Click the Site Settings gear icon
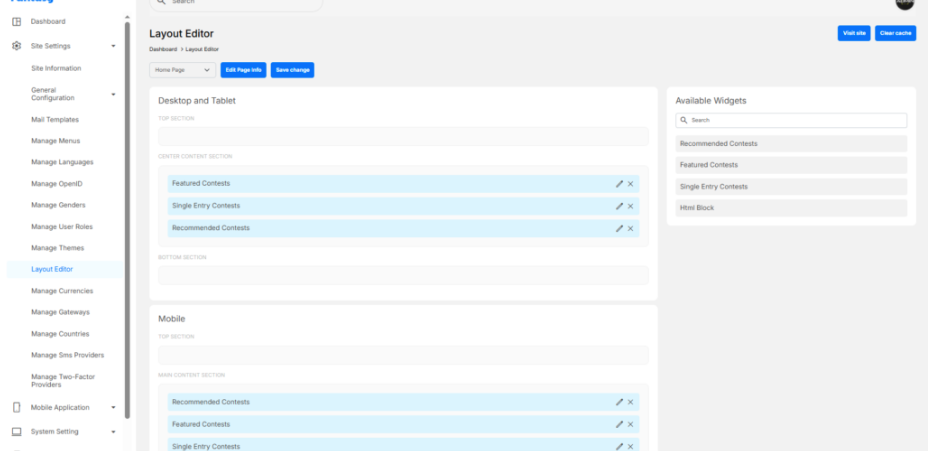This screenshot has height=451, width=928. click(x=17, y=46)
